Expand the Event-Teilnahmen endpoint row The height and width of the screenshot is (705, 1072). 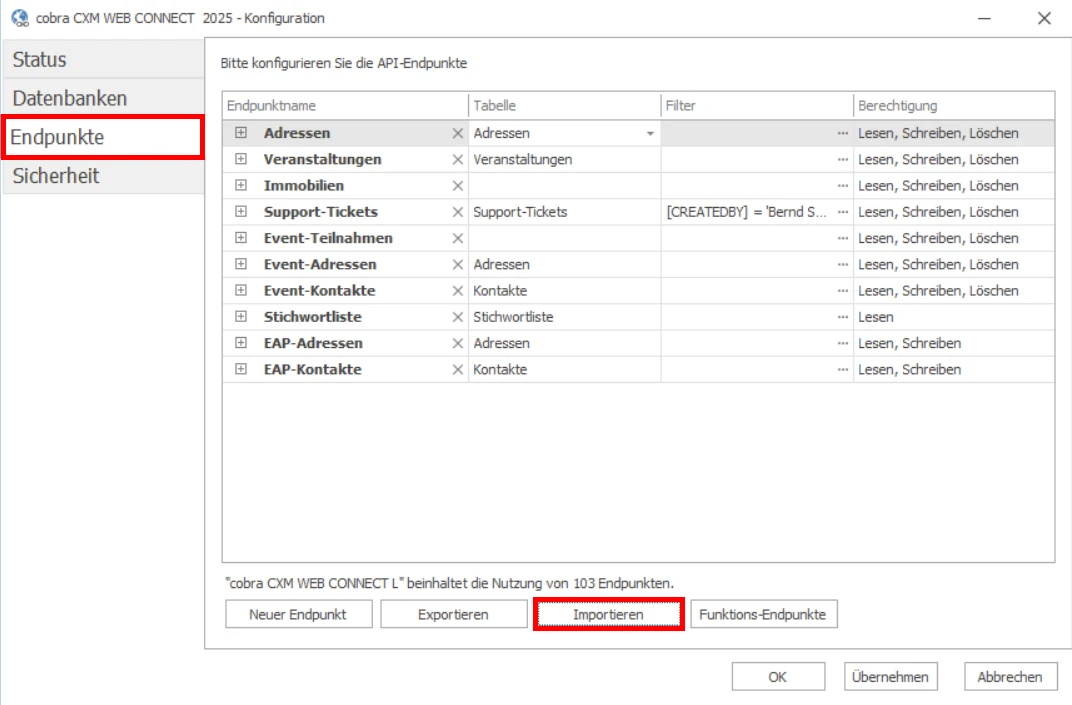coord(241,237)
